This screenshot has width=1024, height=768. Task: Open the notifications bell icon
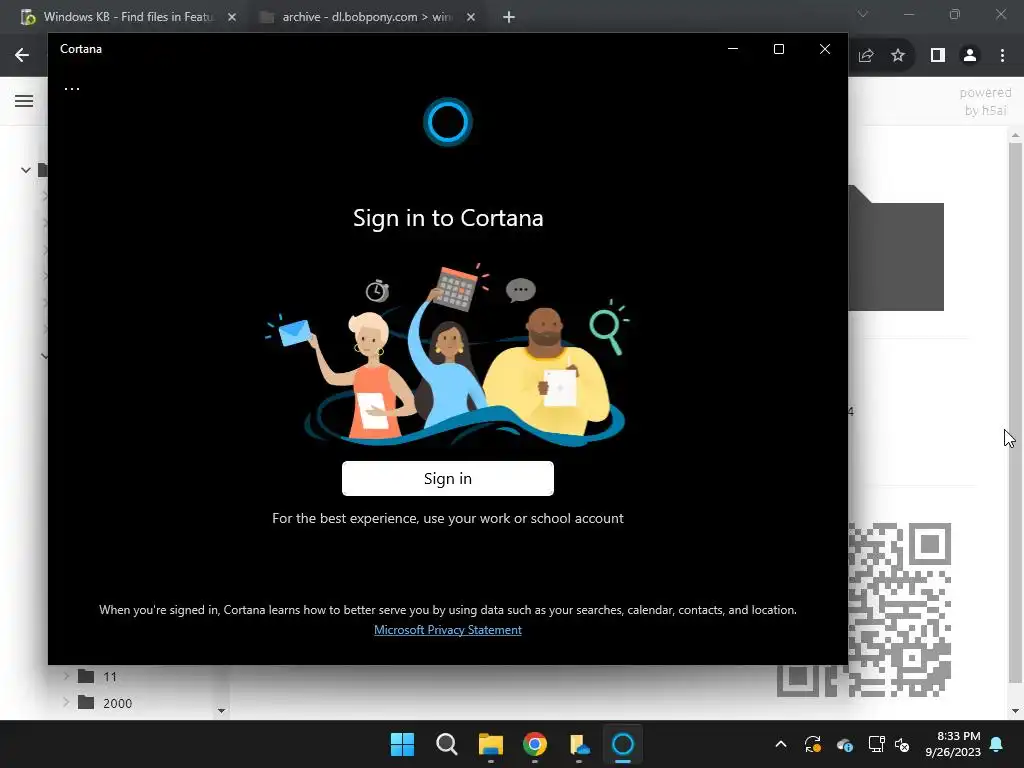[x=997, y=744]
